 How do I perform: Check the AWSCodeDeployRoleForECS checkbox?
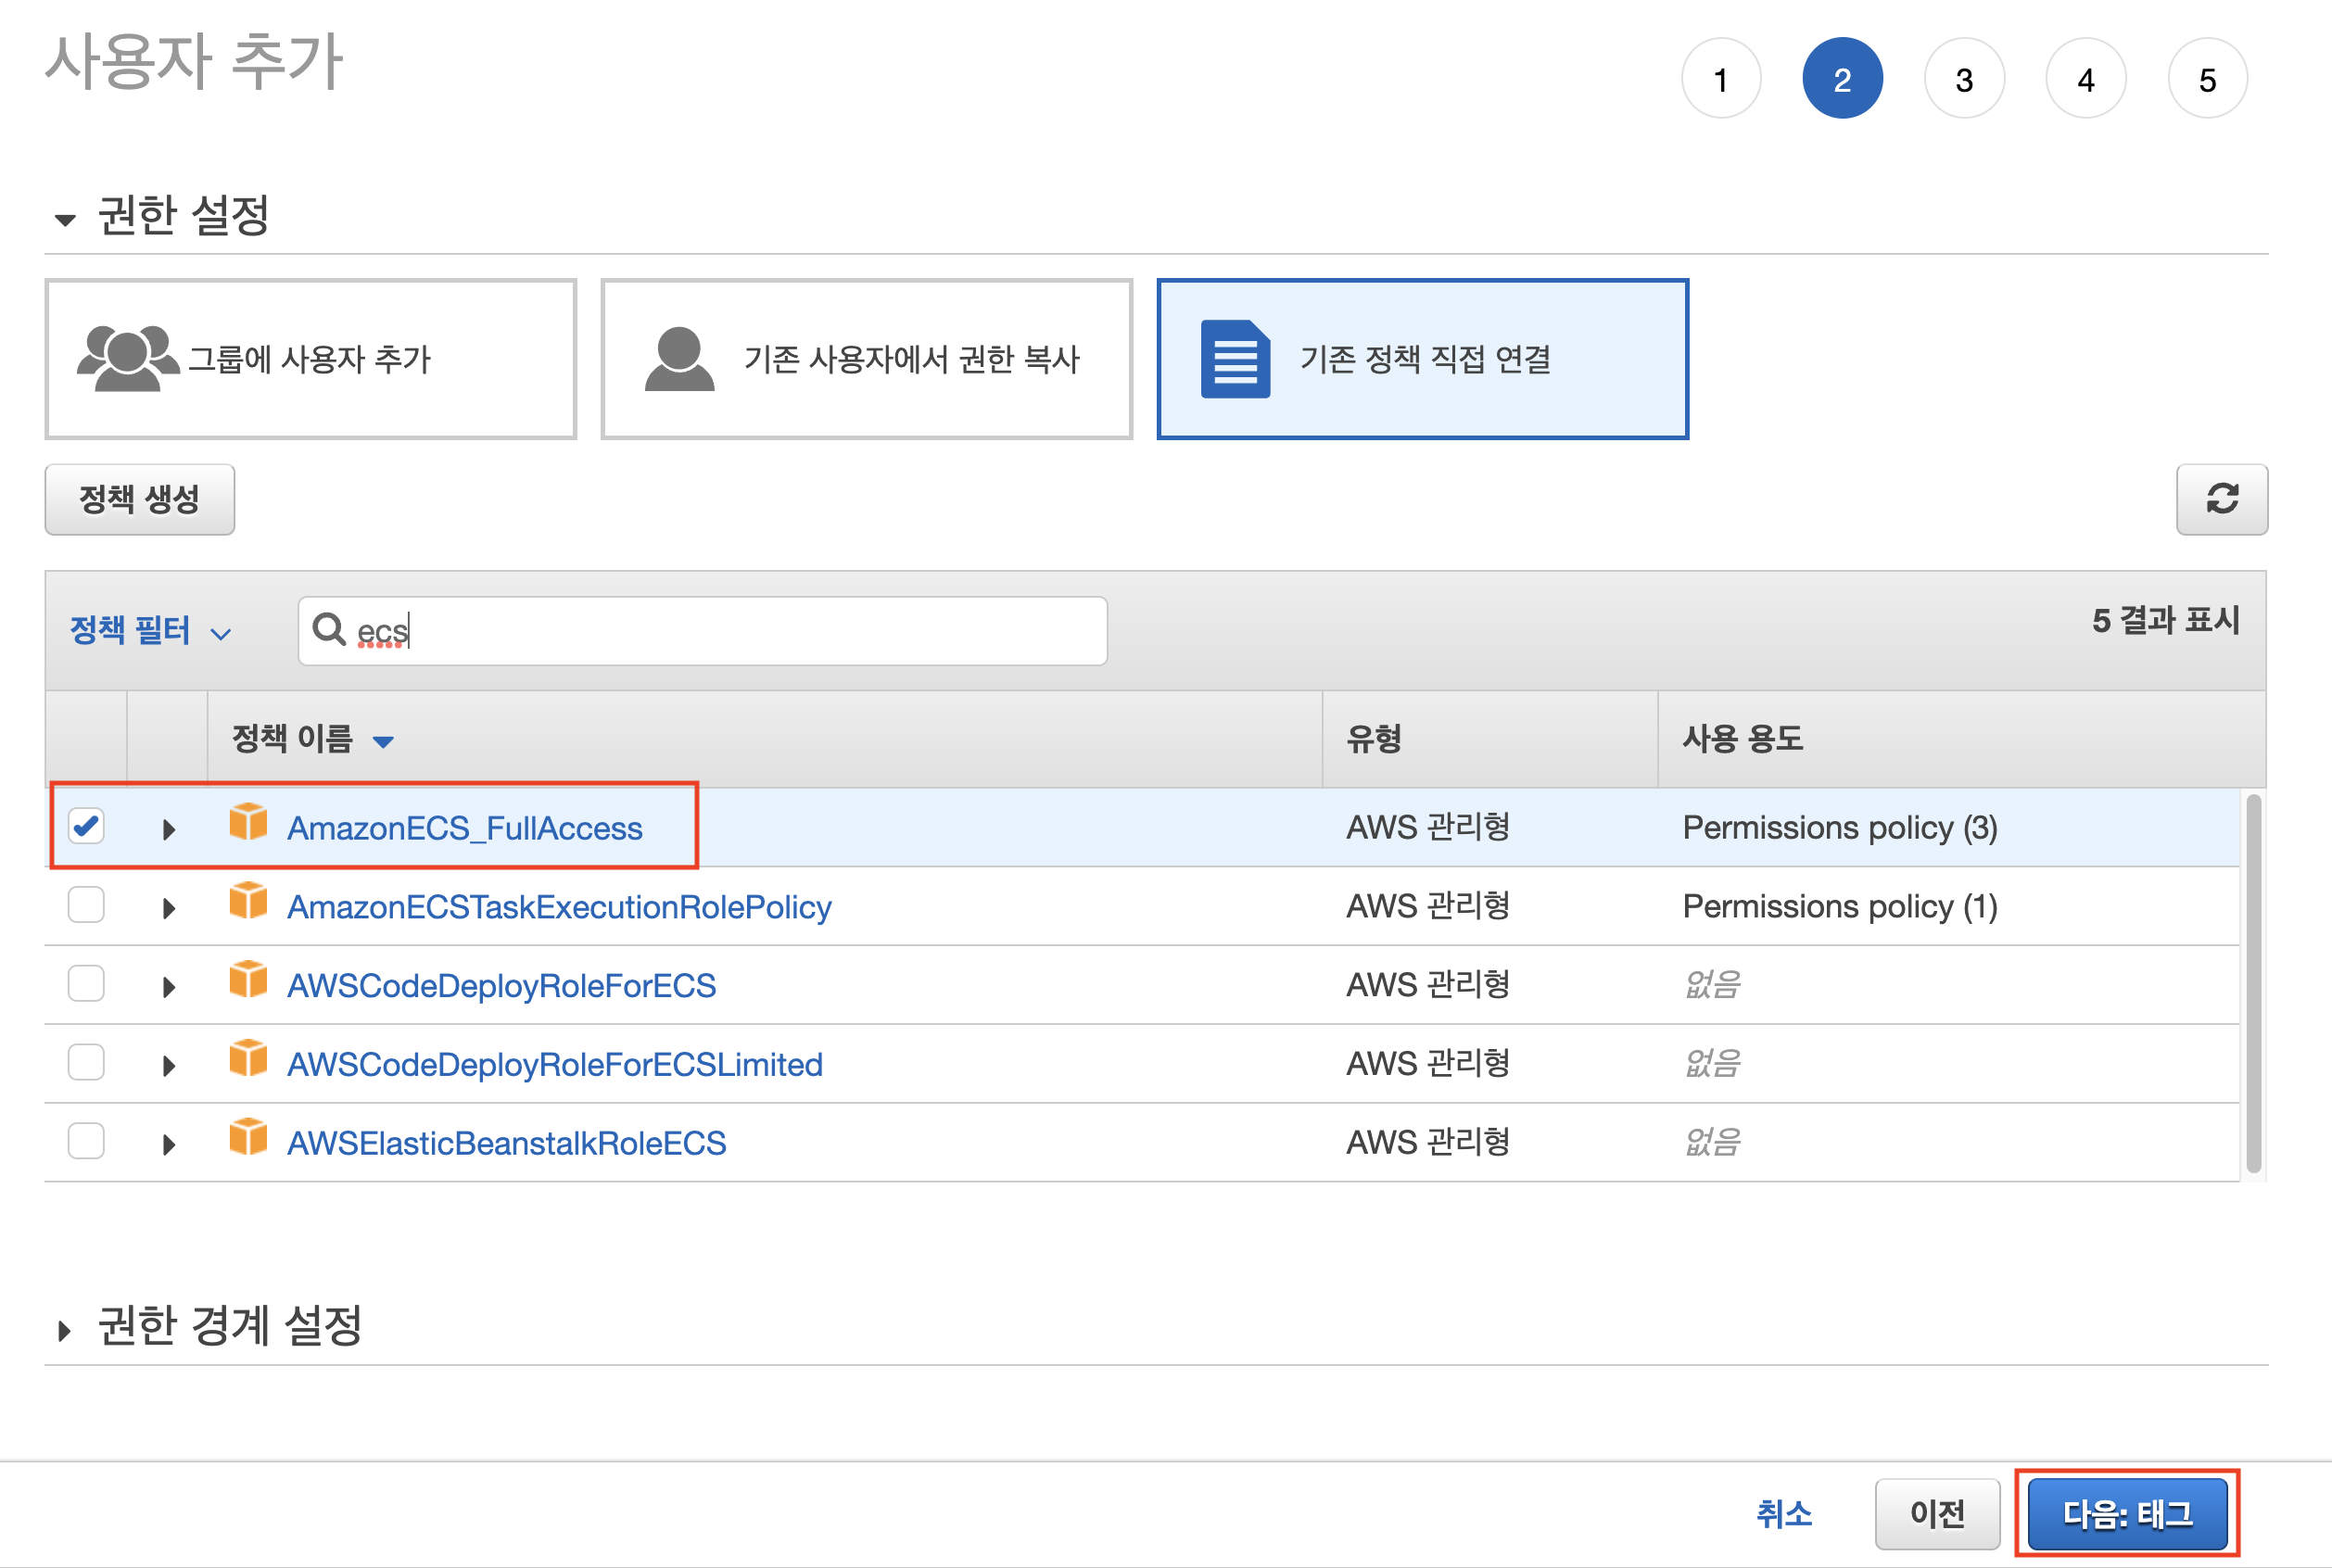pos(86,983)
